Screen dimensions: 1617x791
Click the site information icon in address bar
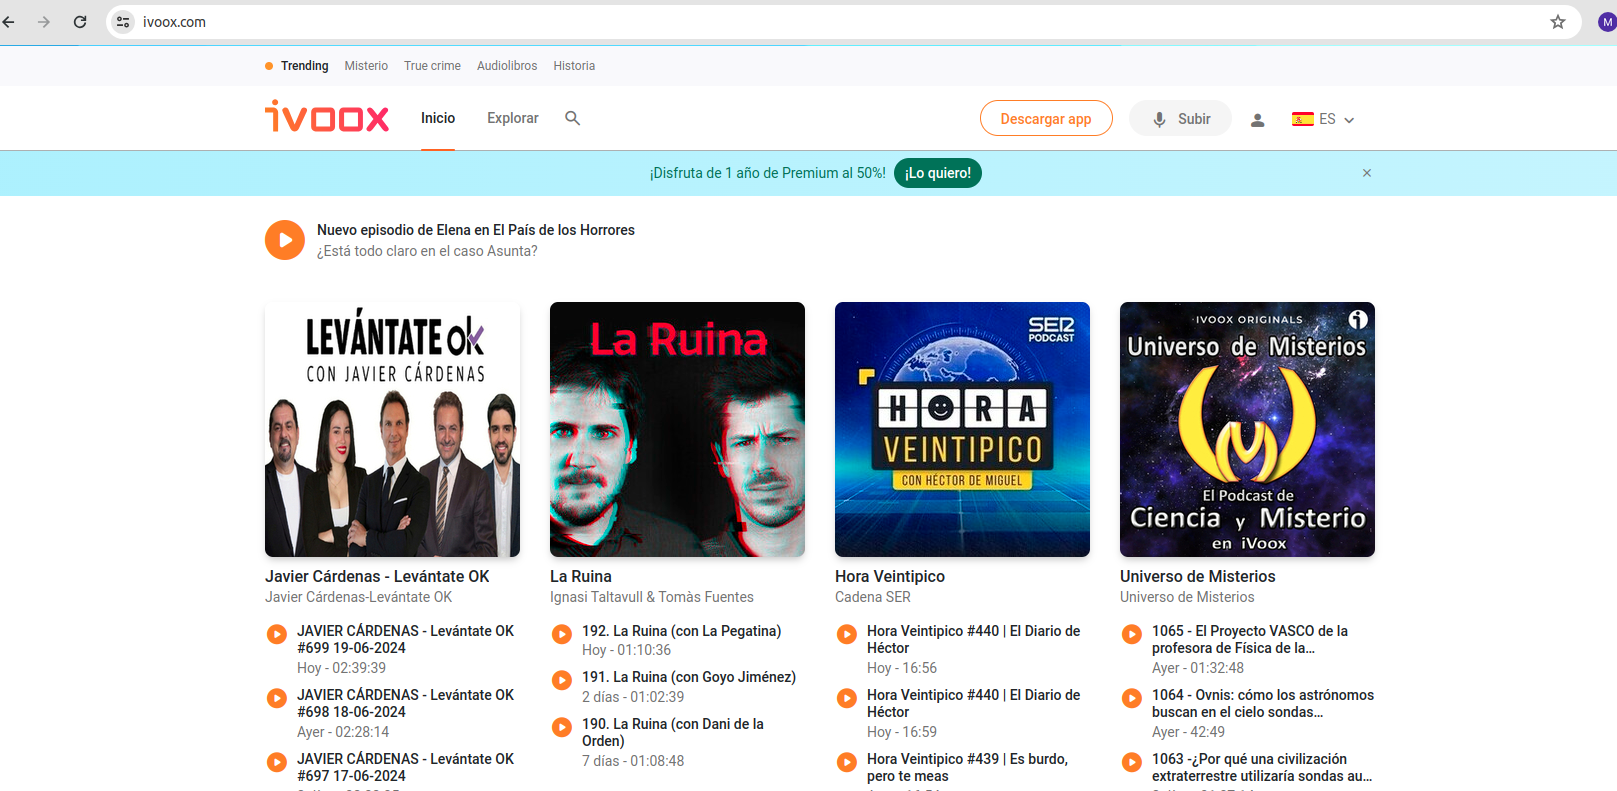click(x=123, y=22)
